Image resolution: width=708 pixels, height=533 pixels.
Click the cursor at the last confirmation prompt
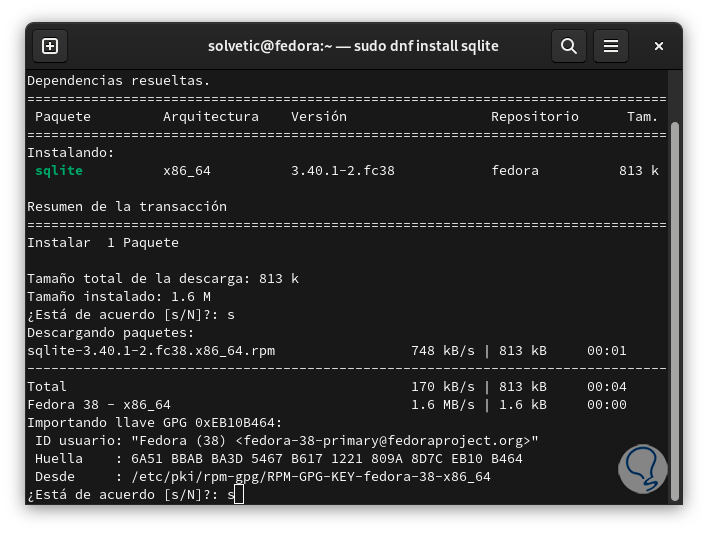[239, 495]
